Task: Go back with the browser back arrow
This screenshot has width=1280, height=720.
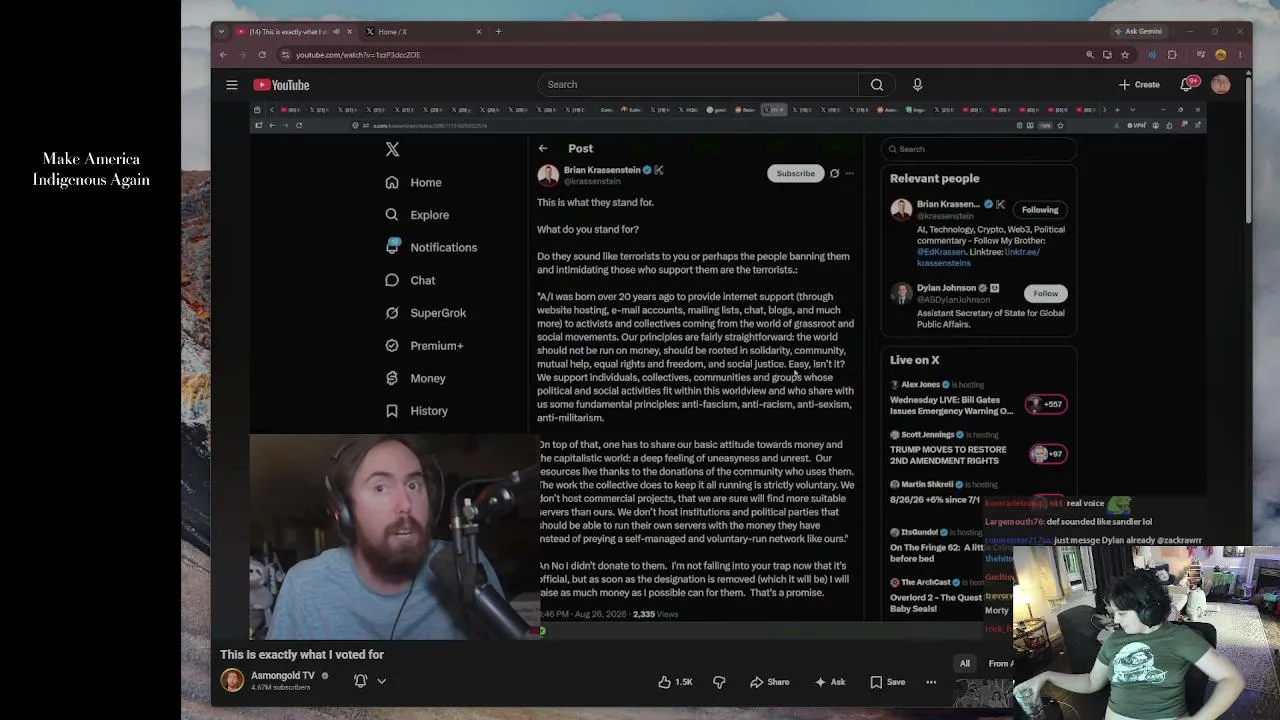Action: 223,55
